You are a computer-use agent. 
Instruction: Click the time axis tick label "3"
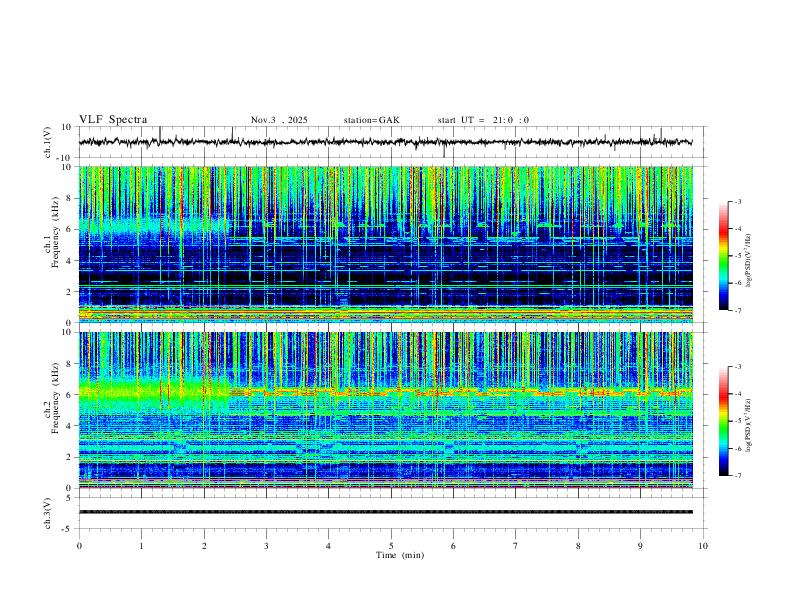pyautogui.click(x=266, y=546)
